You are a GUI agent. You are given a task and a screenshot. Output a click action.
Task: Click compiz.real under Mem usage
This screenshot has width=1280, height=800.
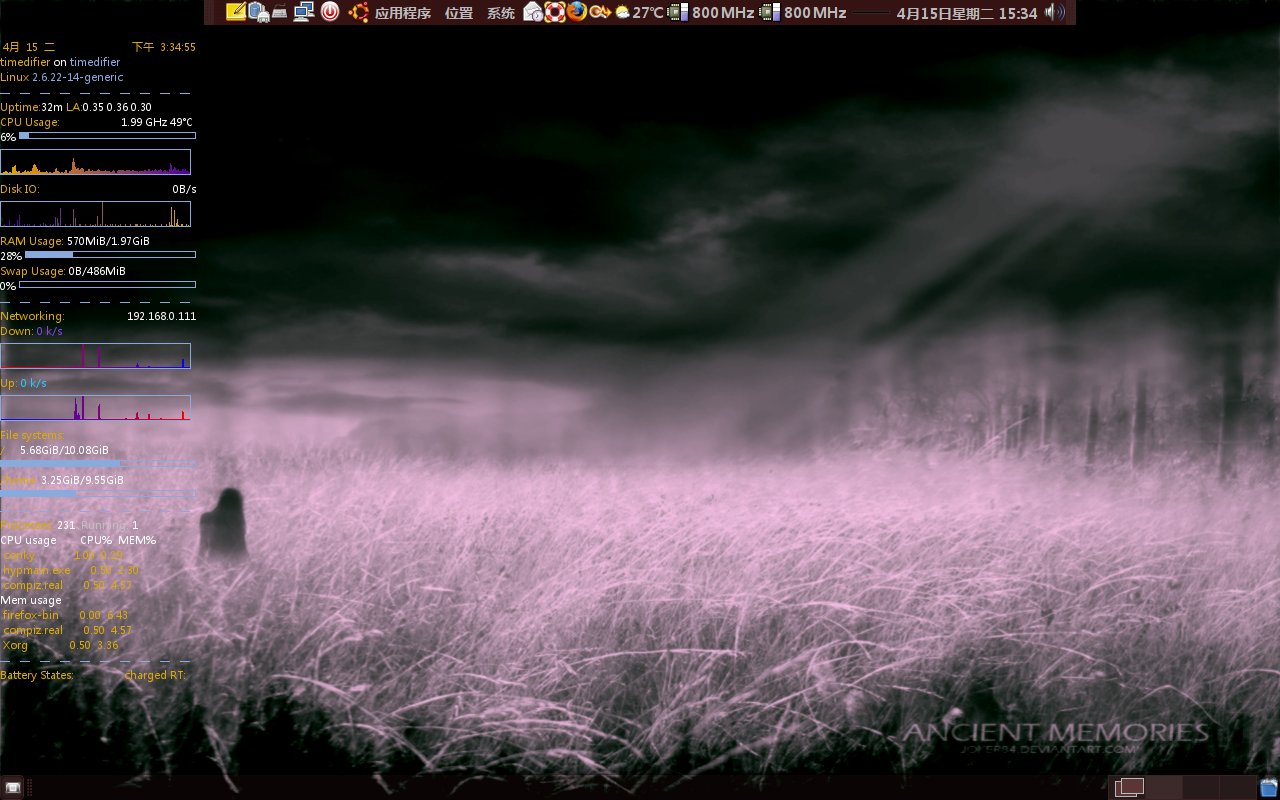coord(68,630)
